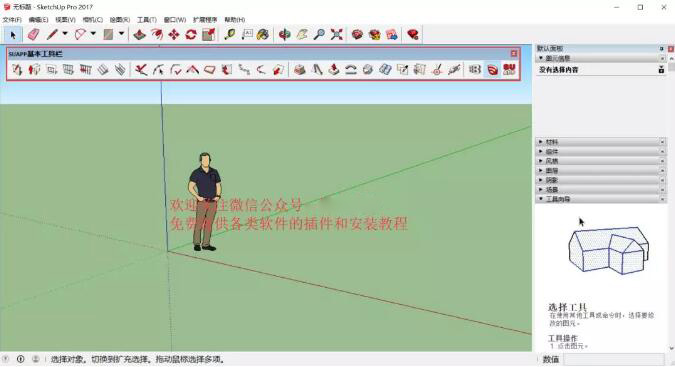Open the 绘图(R) menu
Screen dimensions: 675x367
(120, 20)
